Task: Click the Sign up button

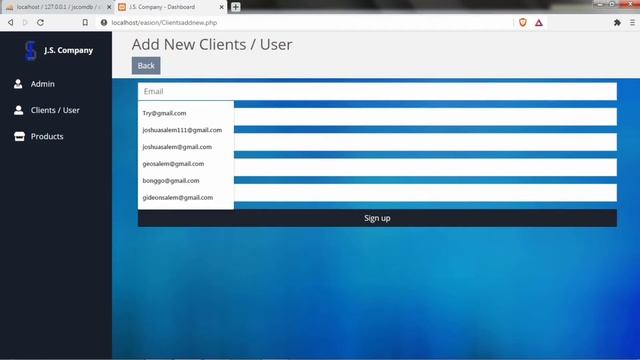Action: point(377,218)
